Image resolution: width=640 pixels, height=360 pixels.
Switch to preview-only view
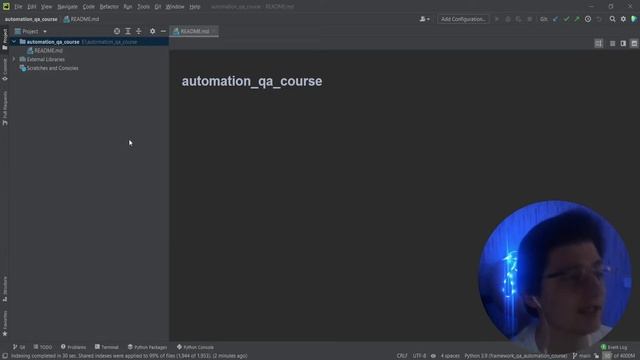coord(634,43)
